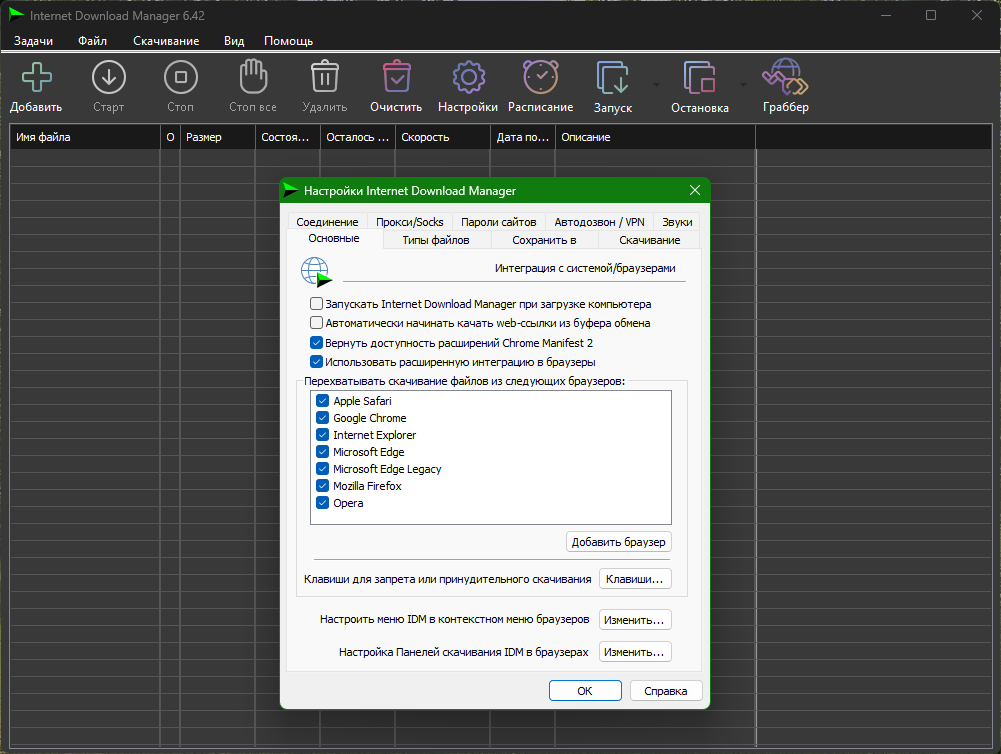Image resolution: width=1001 pixels, height=754 pixels.
Task: Switch to the Скачивание settings tab
Action: click(650, 240)
